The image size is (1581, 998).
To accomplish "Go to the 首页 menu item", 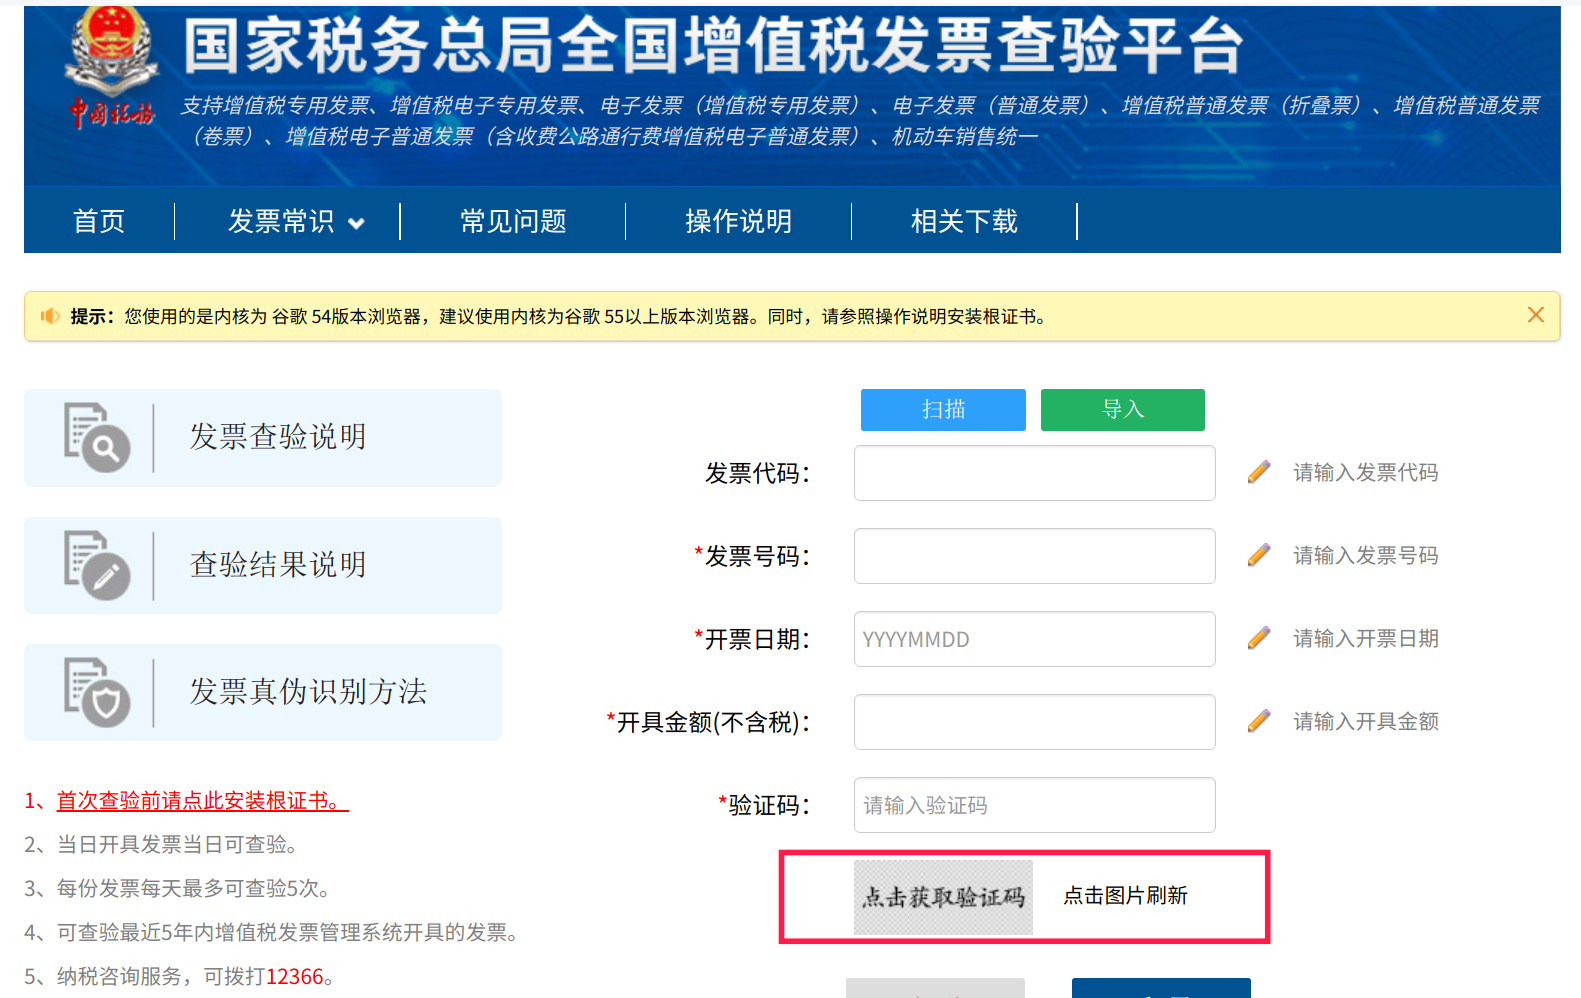I will [99, 221].
